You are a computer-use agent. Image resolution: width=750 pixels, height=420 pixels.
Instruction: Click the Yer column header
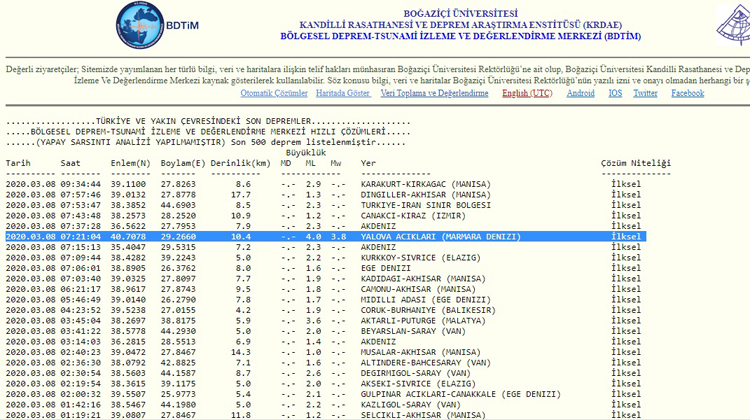tap(368, 163)
